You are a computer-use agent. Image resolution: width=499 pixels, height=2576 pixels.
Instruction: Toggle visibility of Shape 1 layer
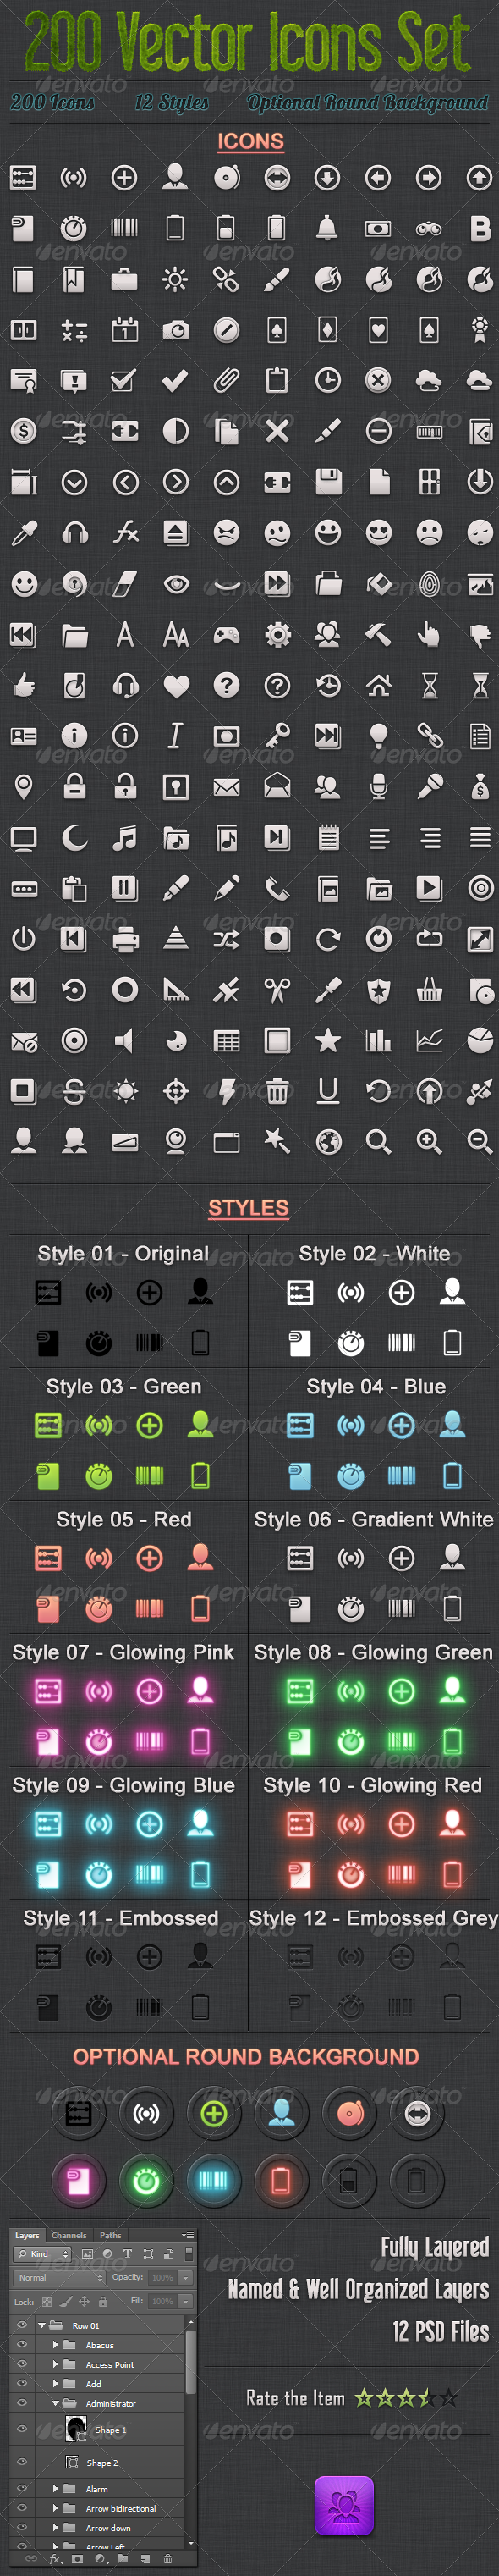(22, 2429)
